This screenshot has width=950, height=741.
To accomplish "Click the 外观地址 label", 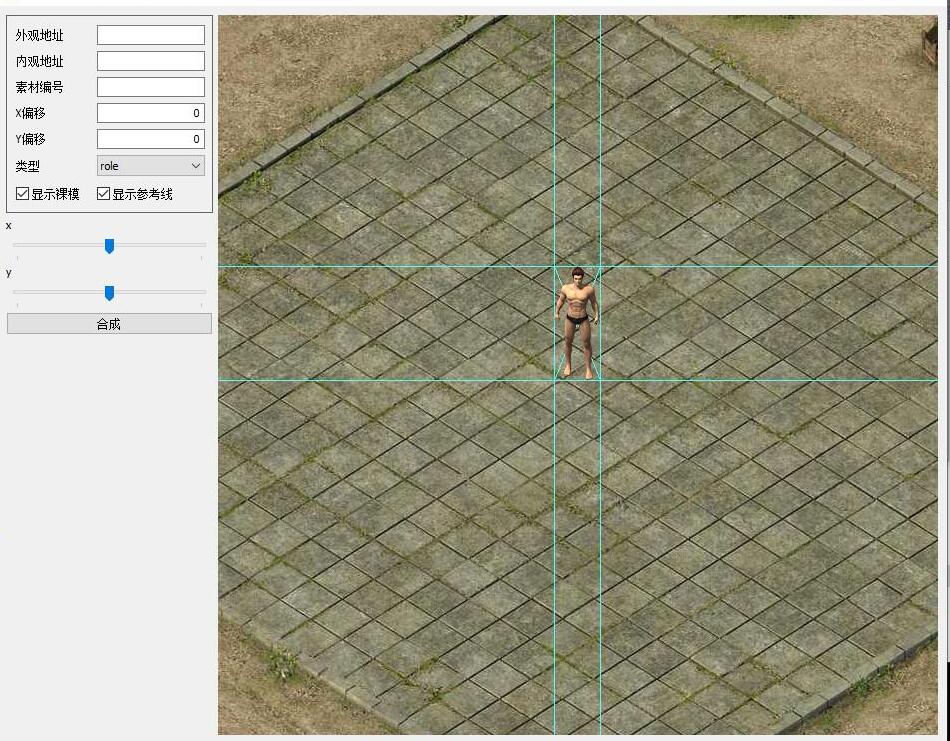I will [x=40, y=36].
